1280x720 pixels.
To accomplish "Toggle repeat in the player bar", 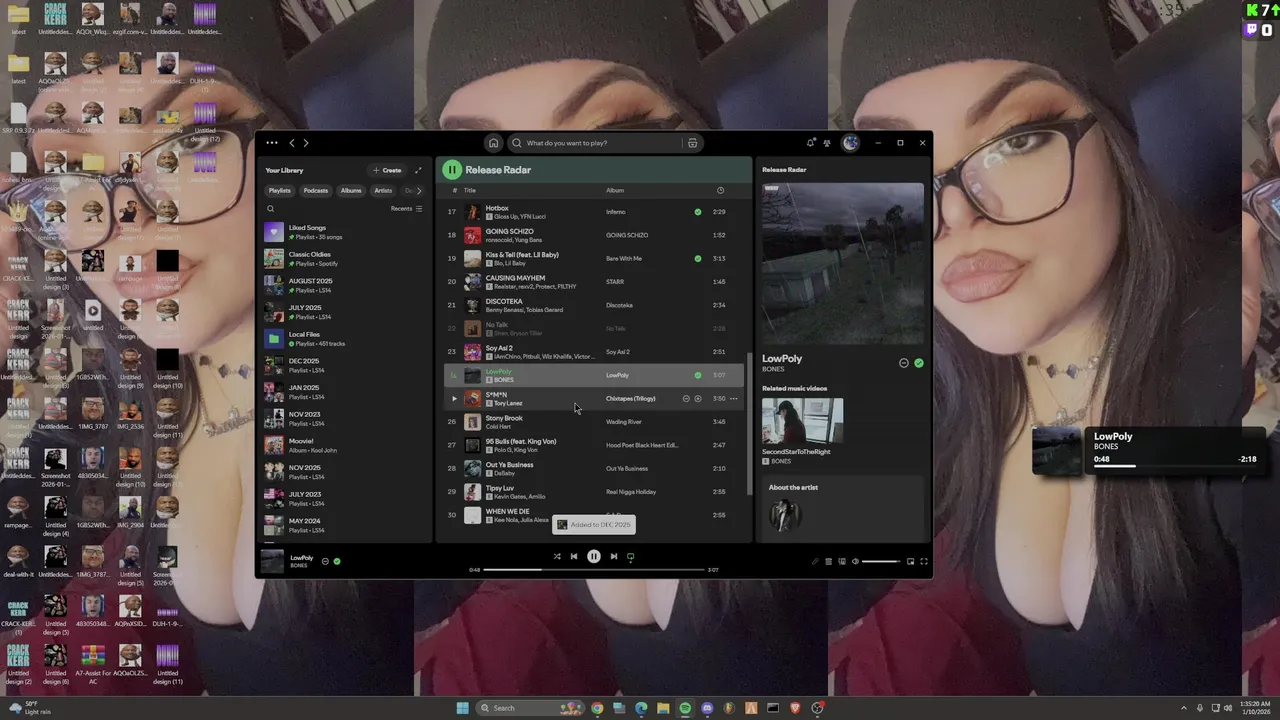I will click(630, 556).
